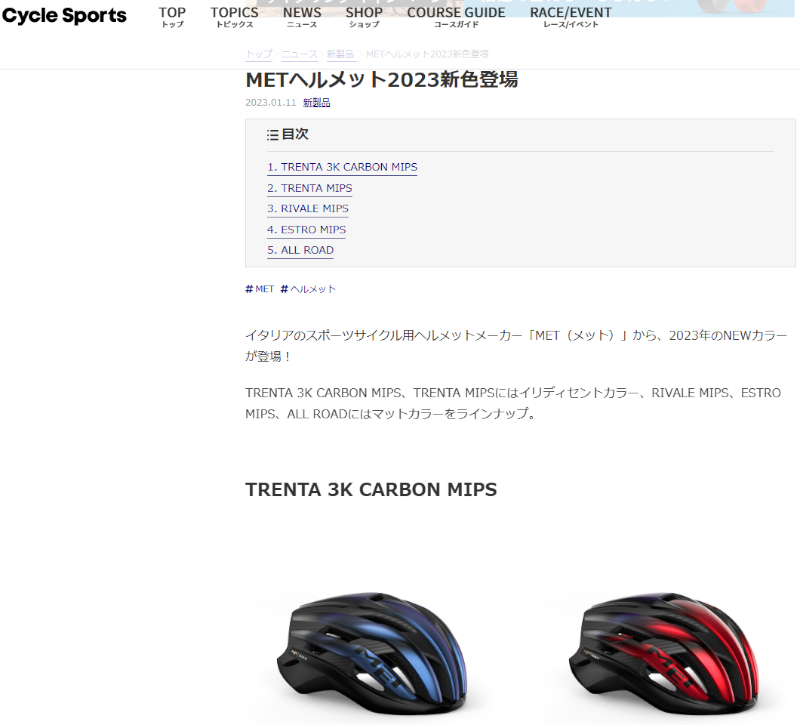800x725 pixels.
Task: Open the COURSE GUIDE menu
Action: (x=456, y=17)
